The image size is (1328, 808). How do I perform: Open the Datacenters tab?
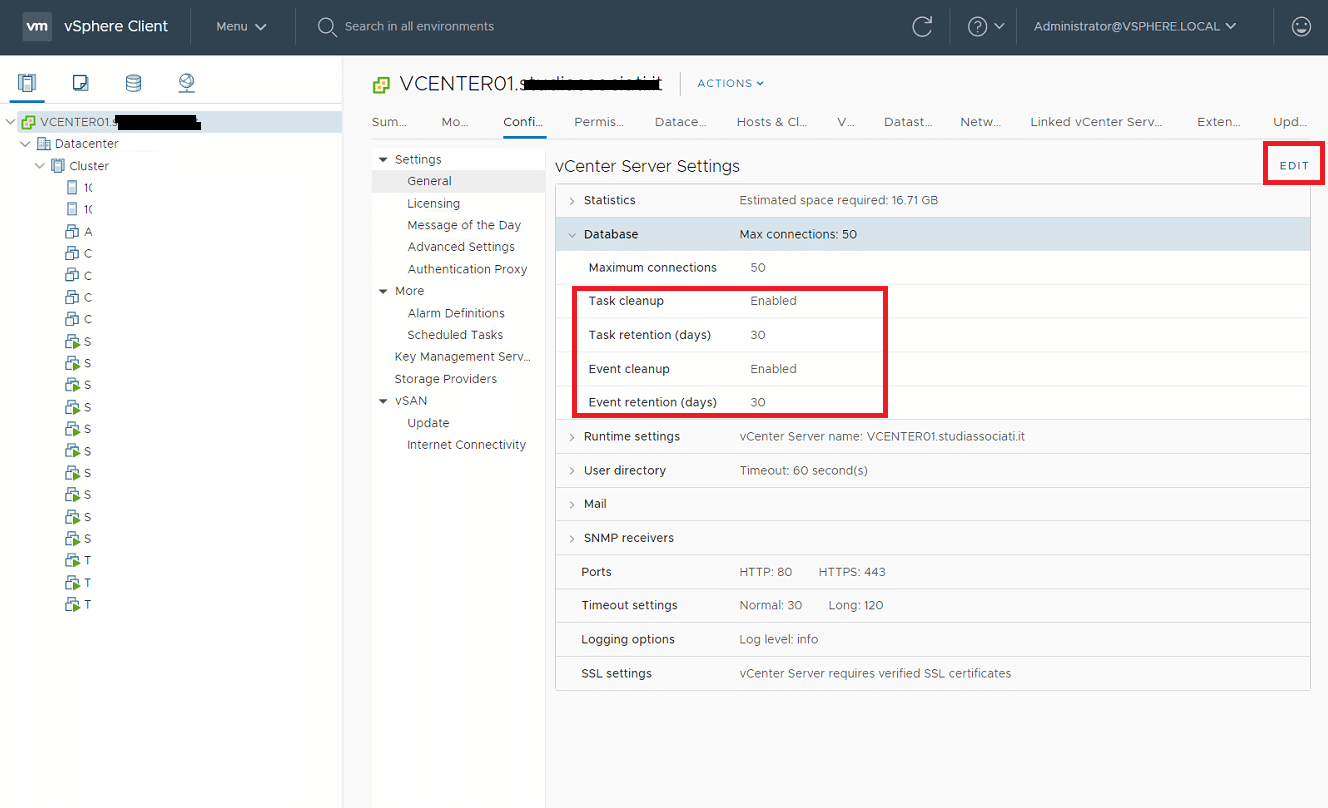[681, 122]
